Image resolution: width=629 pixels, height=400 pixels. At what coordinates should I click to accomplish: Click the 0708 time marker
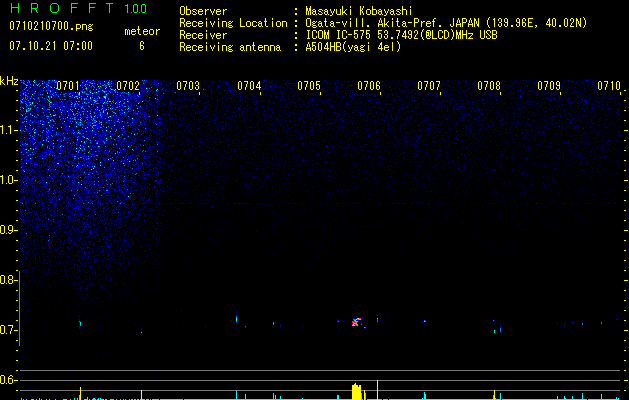[x=489, y=86]
